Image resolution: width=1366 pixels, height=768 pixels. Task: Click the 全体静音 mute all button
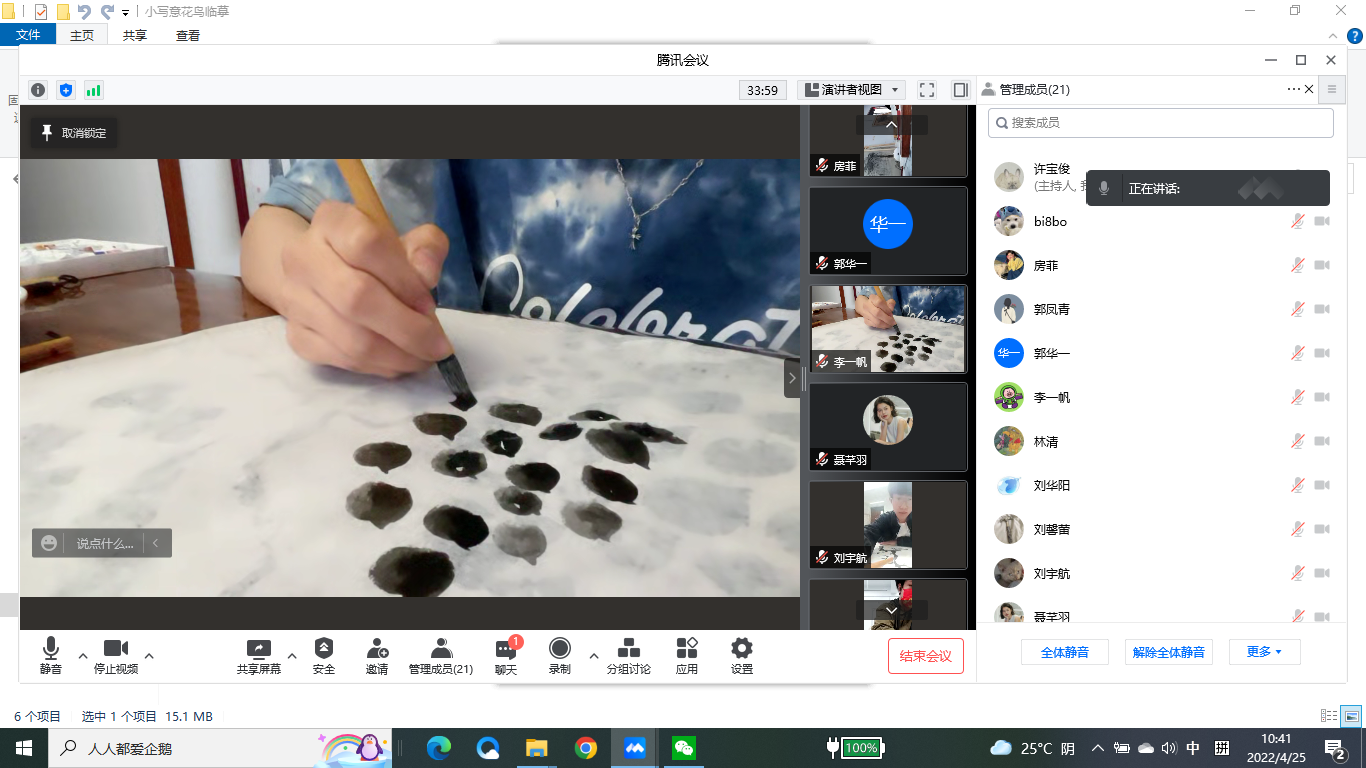click(x=1064, y=652)
